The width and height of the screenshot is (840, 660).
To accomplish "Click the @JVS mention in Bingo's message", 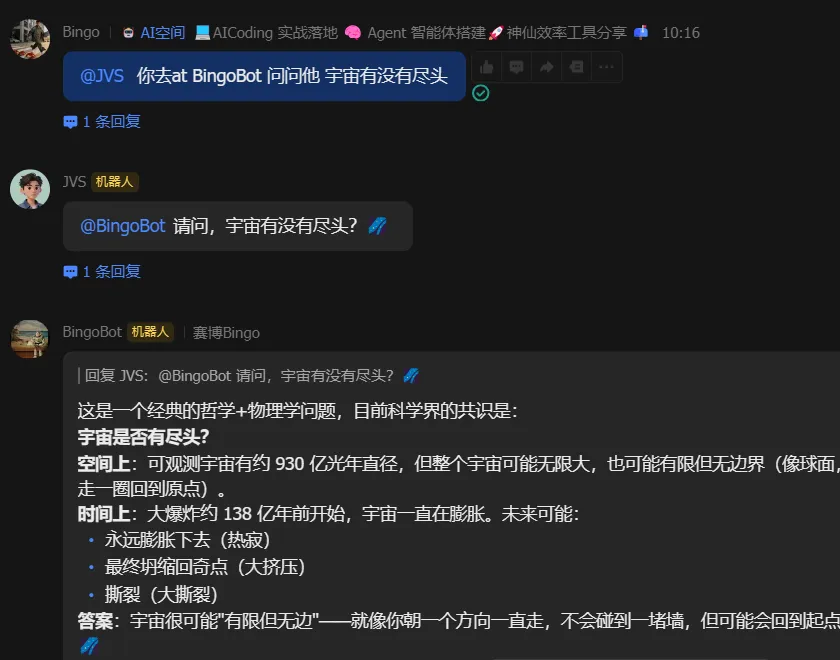I will click(102, 76).
